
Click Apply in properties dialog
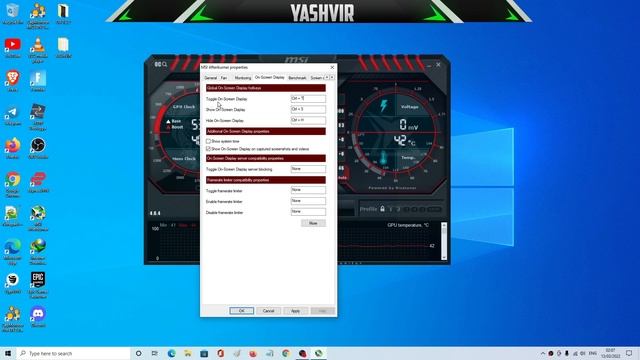(295, 311)
